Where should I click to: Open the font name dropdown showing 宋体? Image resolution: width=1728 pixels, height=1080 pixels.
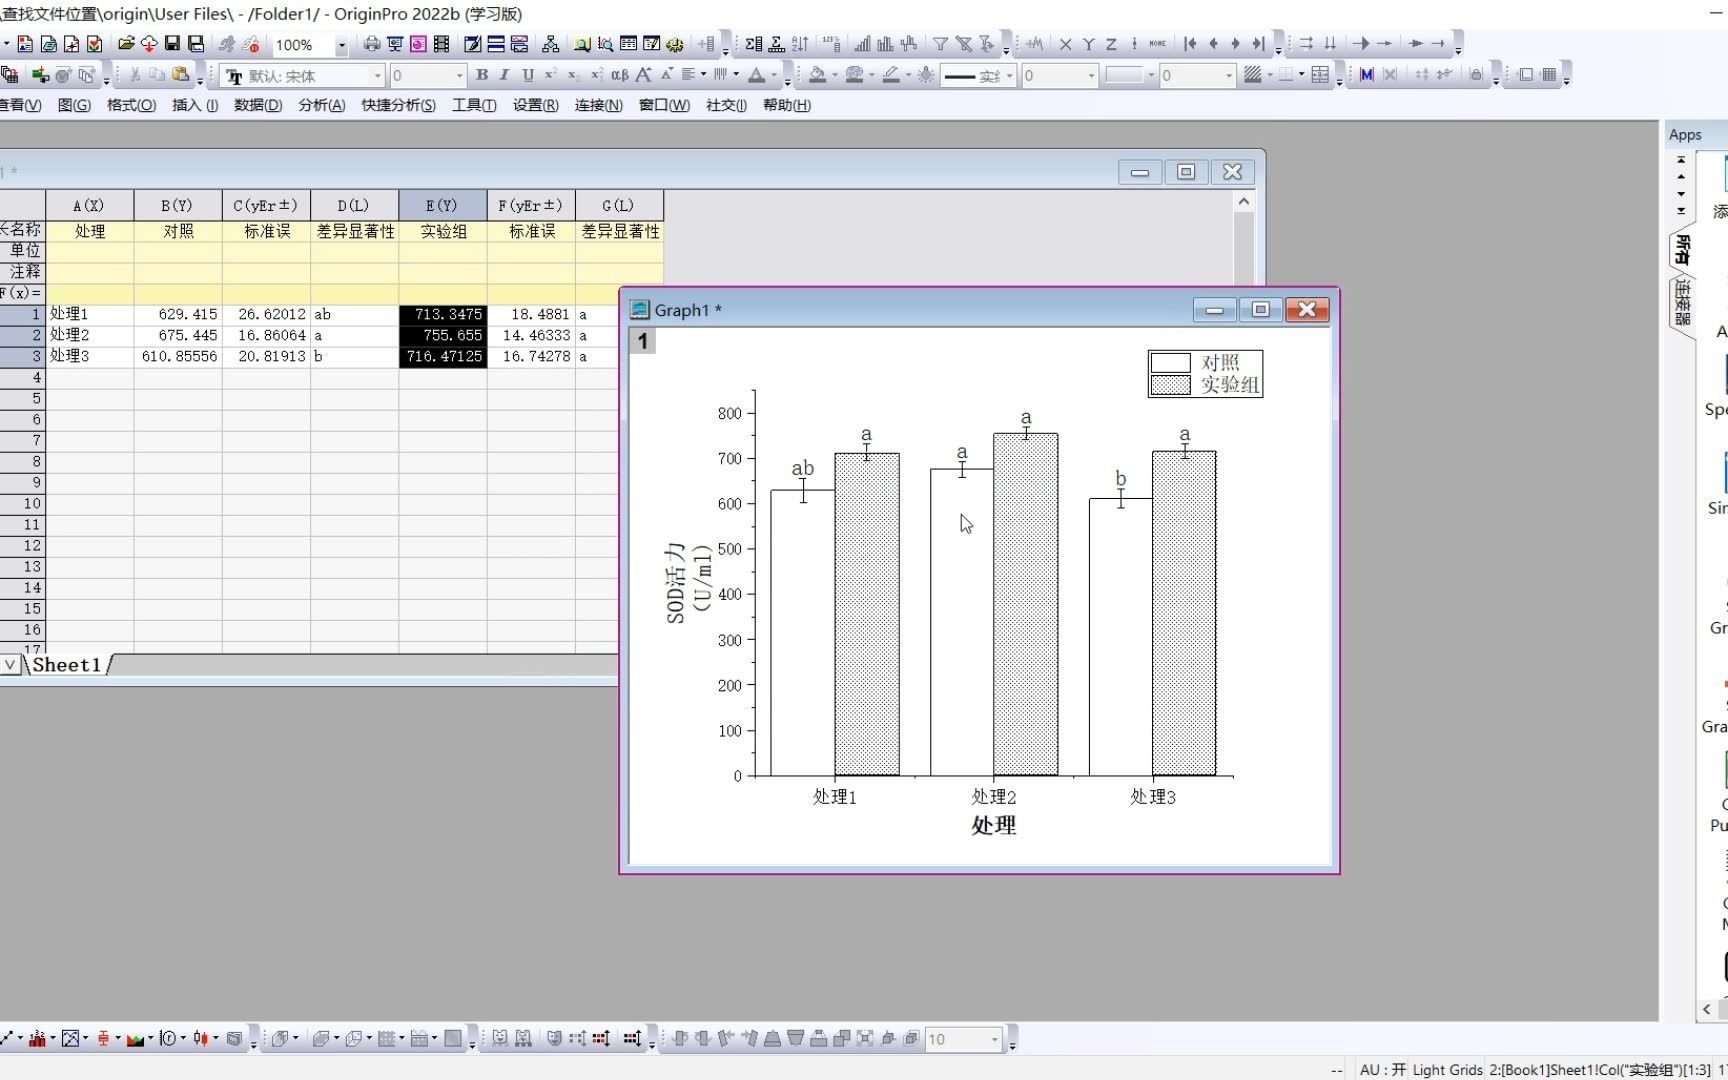377,76
